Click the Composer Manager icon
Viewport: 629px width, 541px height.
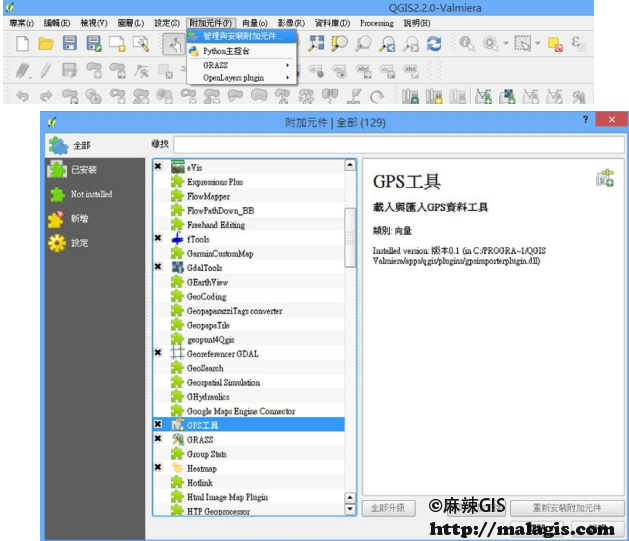tap(141, 43)
